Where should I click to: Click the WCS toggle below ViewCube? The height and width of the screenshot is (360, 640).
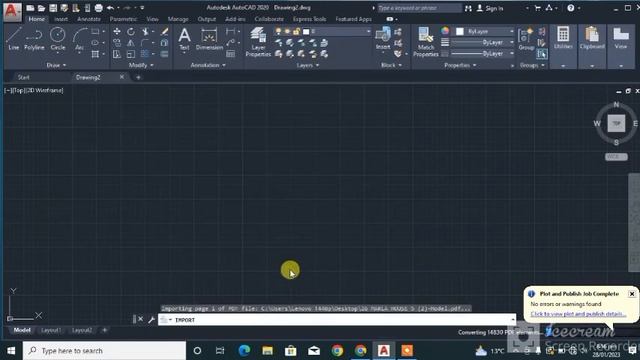tap(616, 157)
